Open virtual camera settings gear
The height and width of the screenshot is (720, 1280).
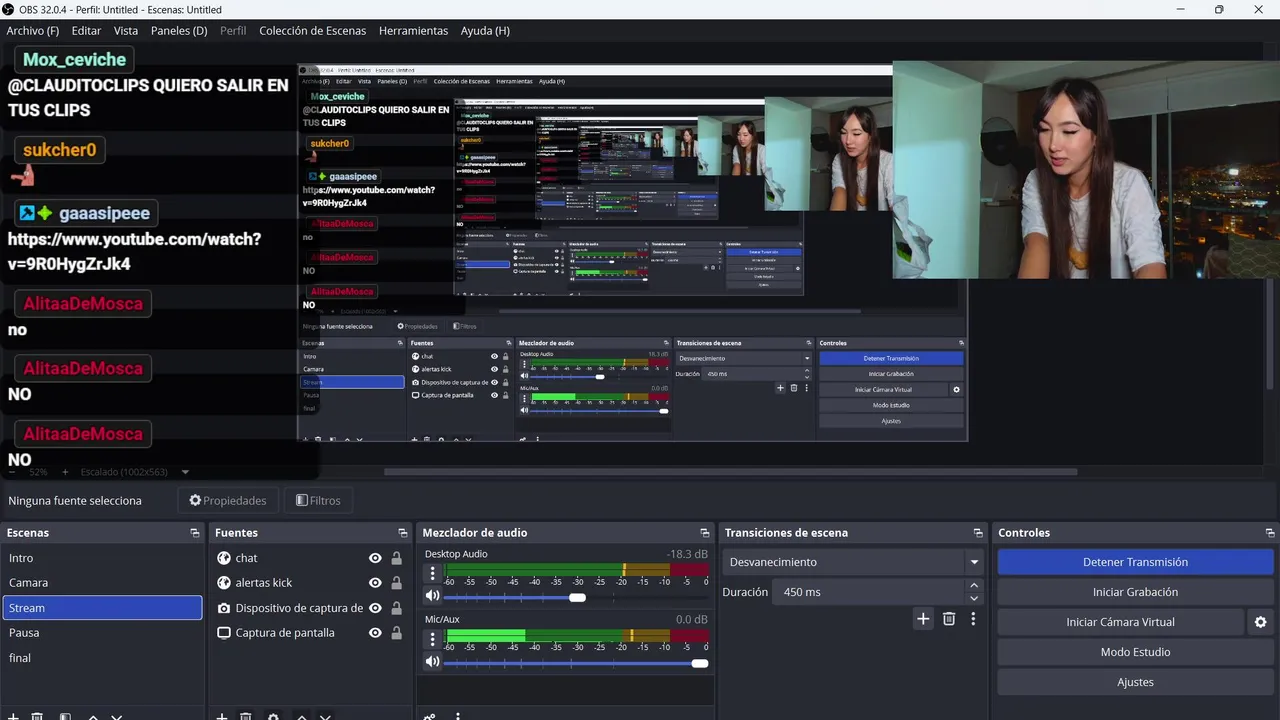click(x=1260, y=622)
